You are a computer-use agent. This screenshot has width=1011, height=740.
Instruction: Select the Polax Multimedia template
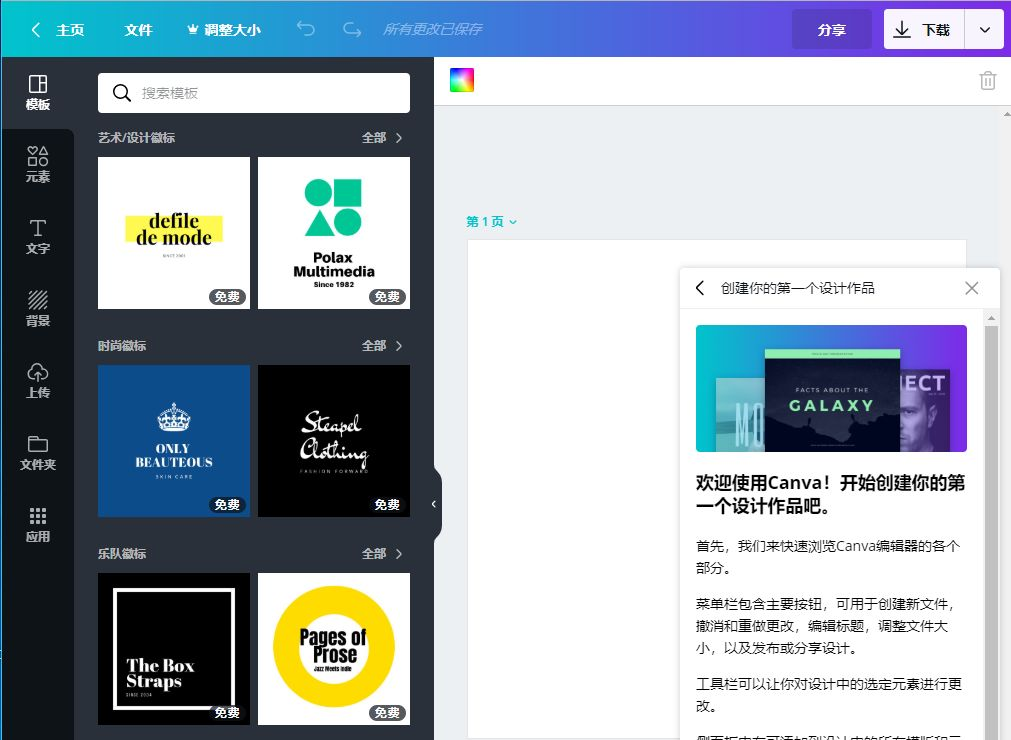[334, 233]
